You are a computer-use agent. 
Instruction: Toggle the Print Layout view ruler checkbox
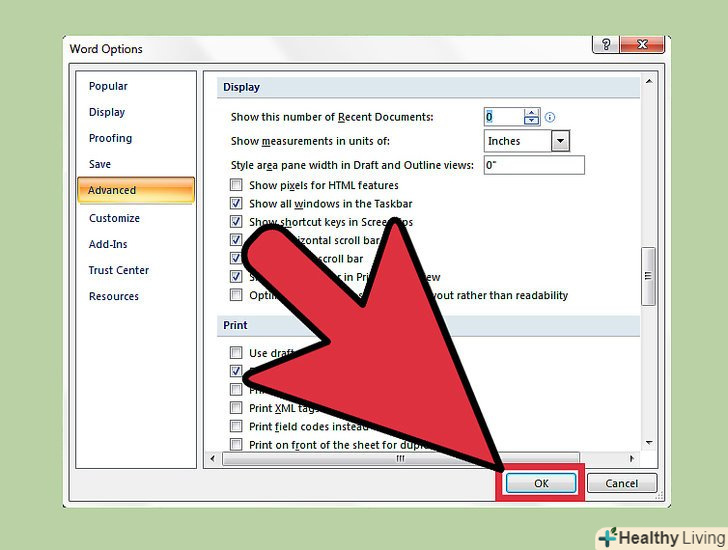pos(236,277)
